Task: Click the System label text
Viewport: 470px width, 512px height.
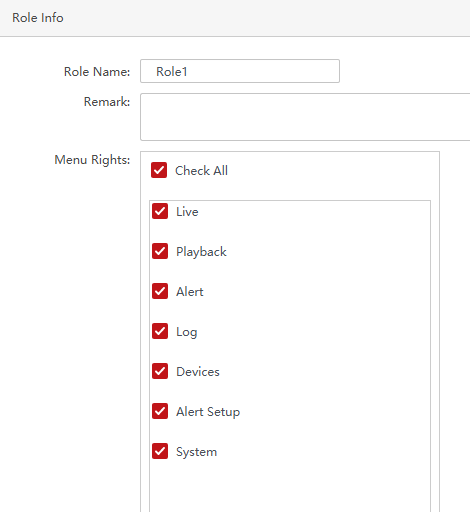Action: (x=197, y=452)
